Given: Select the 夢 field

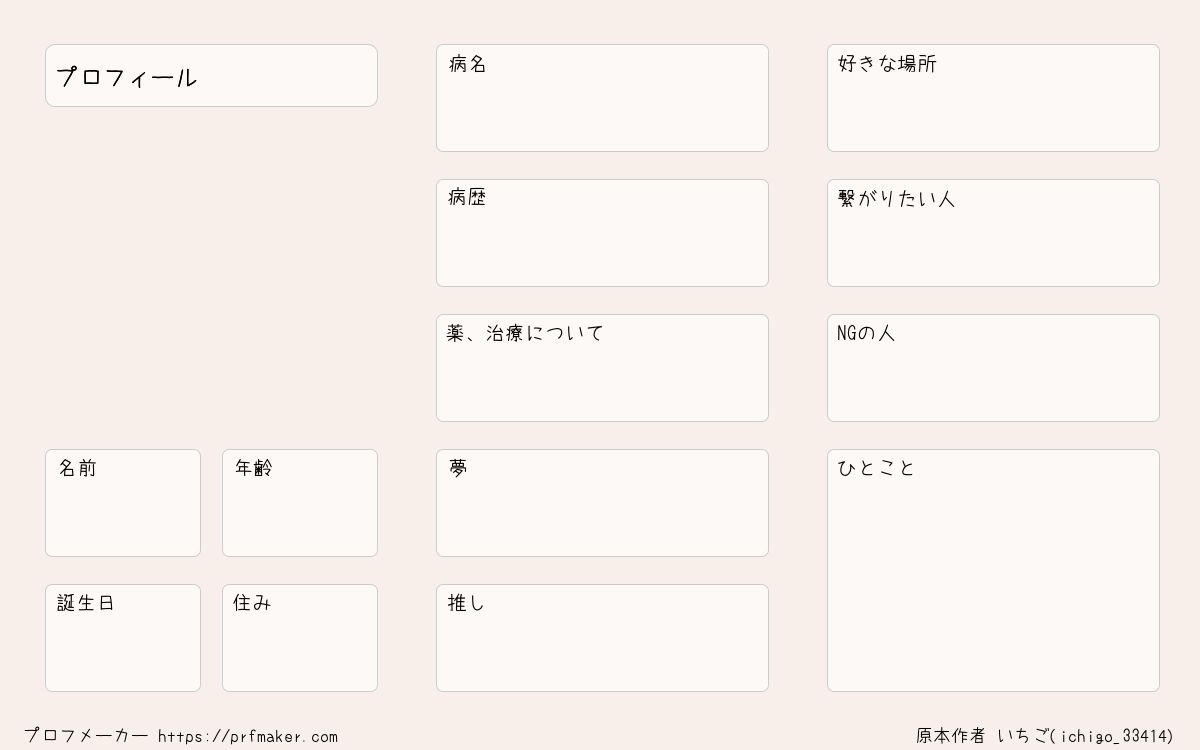Looking at the screenshot, I should tap(602, 503).
